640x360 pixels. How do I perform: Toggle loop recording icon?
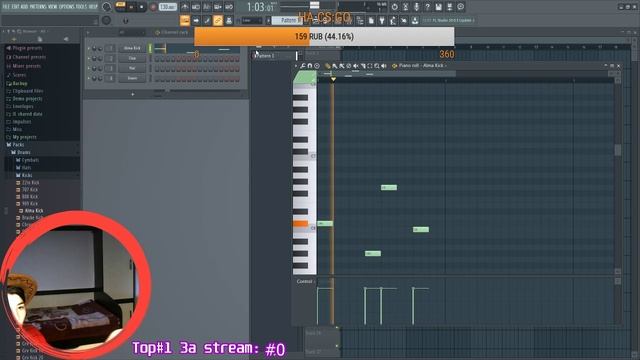pos(229,7)
